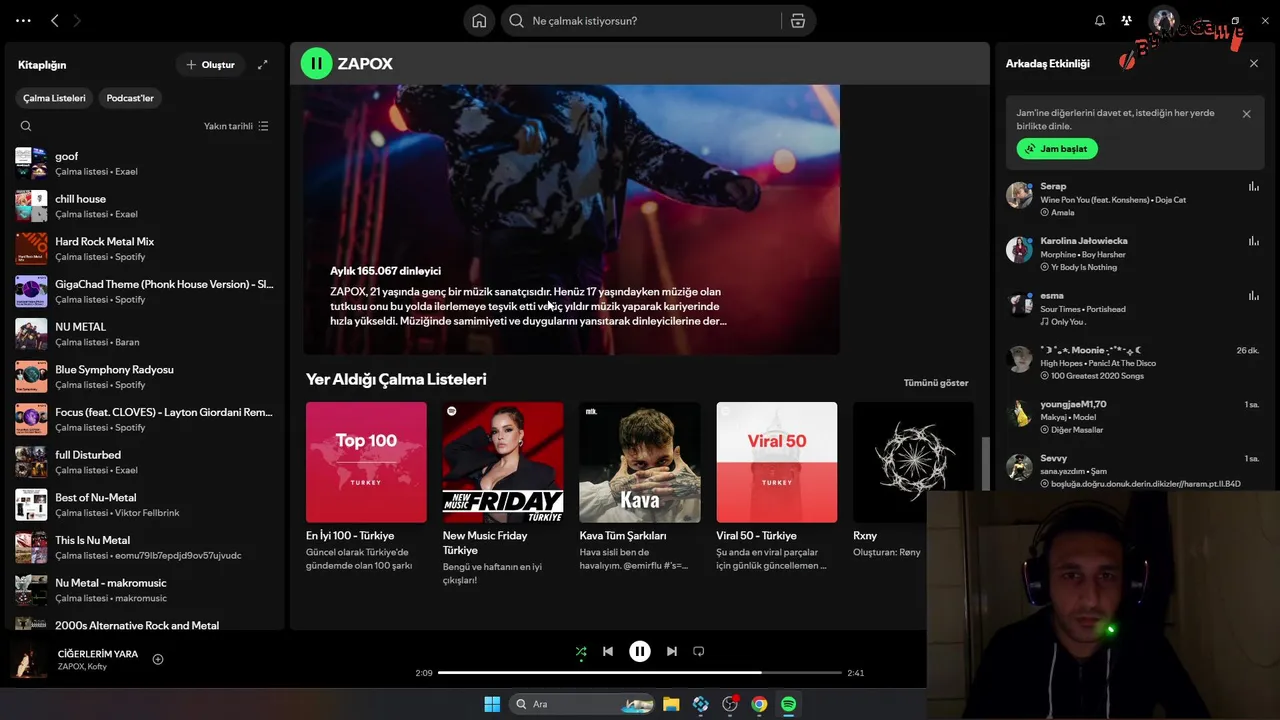1280x720 pixels.
Task: Open esma's 'Sour Times' activity
Action: (1134, 308)
